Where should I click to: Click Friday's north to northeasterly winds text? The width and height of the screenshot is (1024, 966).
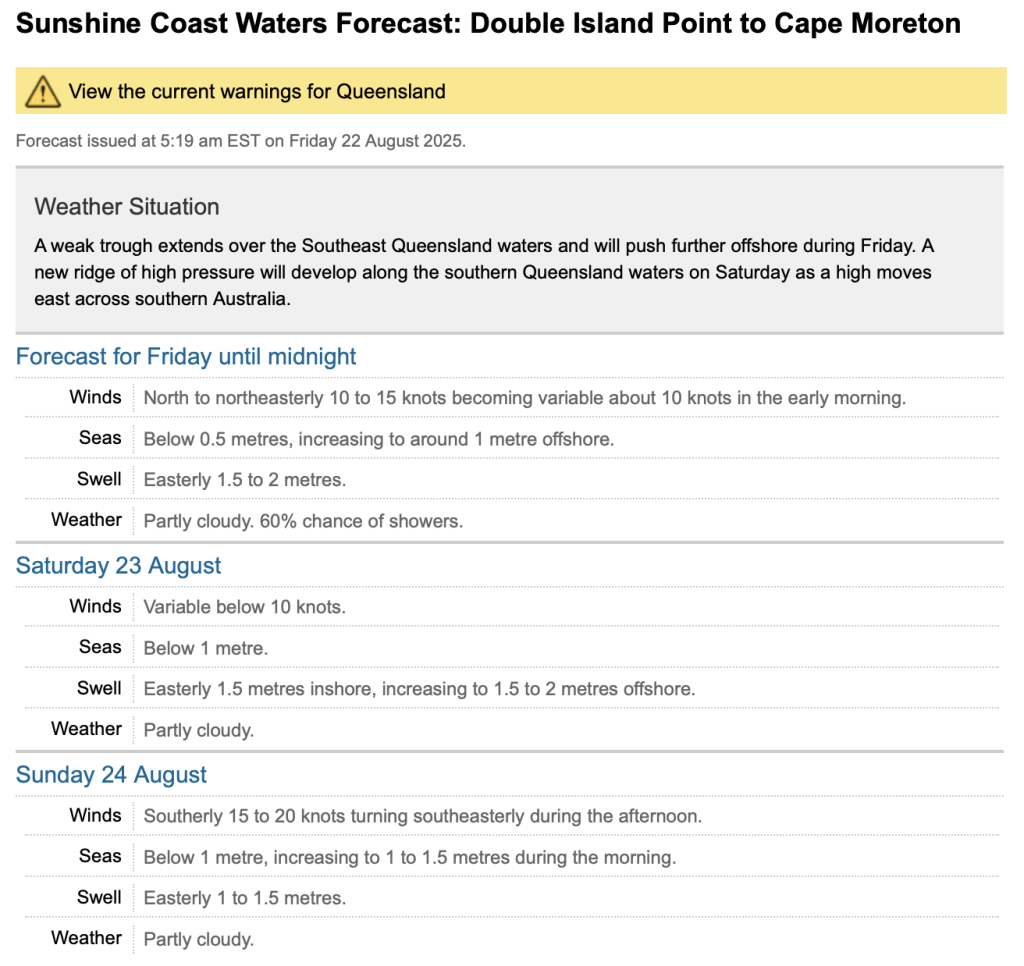(x=524, y=398)
